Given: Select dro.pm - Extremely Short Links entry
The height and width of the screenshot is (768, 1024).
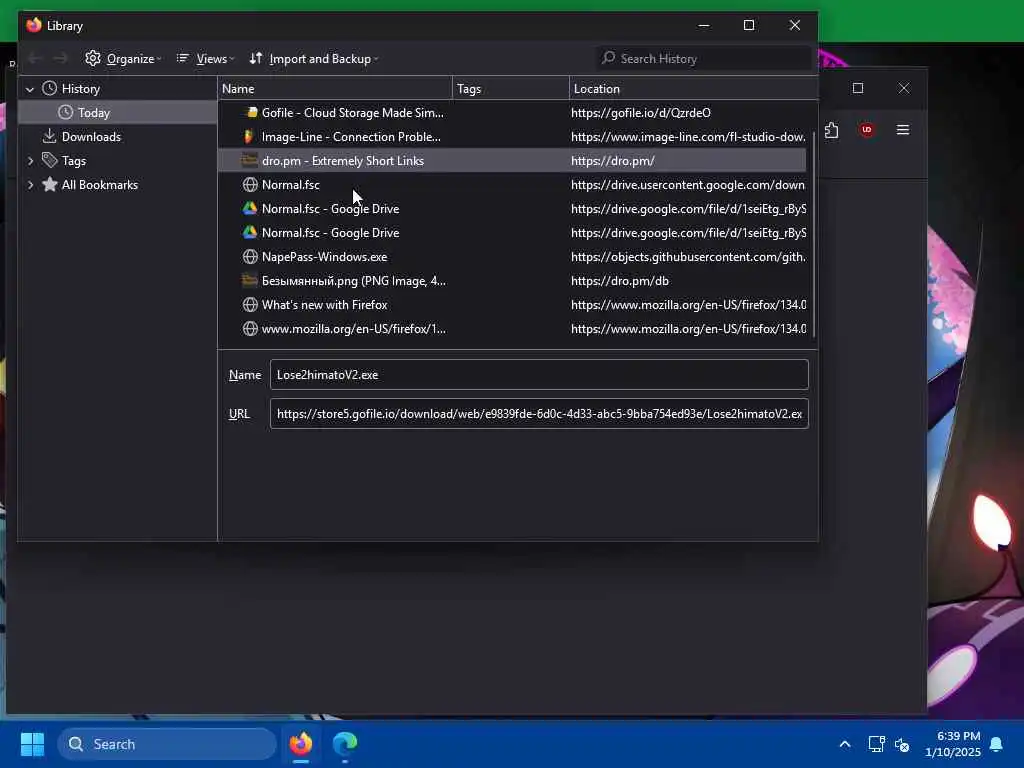Looking at the screenshot, I should (512, 161).
